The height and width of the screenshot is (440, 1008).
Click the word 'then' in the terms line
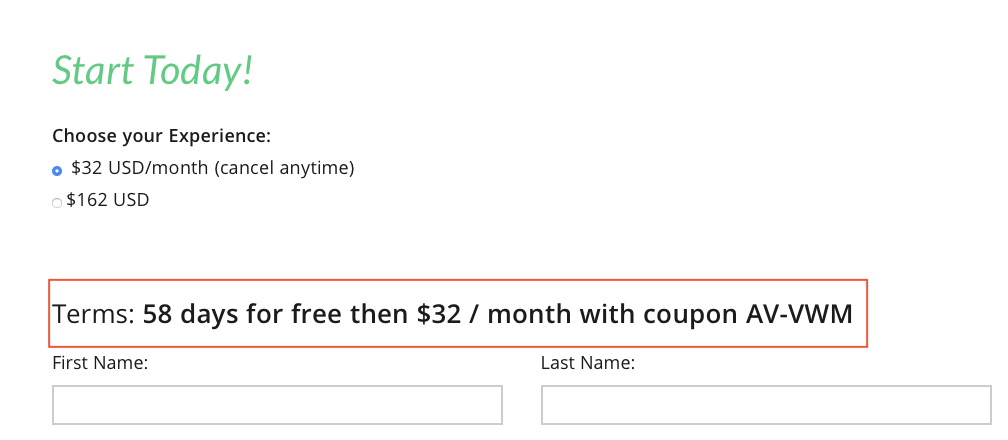pos(380,314)
